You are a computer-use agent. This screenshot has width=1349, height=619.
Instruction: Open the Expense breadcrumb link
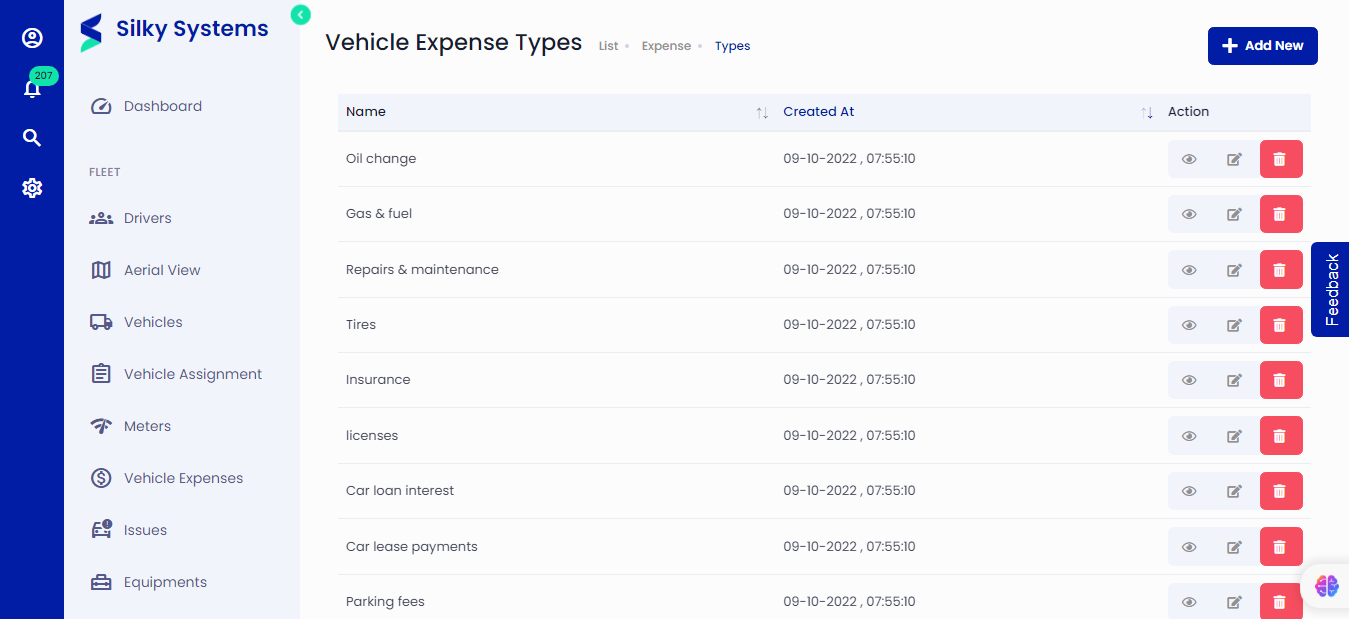[666, 45]
